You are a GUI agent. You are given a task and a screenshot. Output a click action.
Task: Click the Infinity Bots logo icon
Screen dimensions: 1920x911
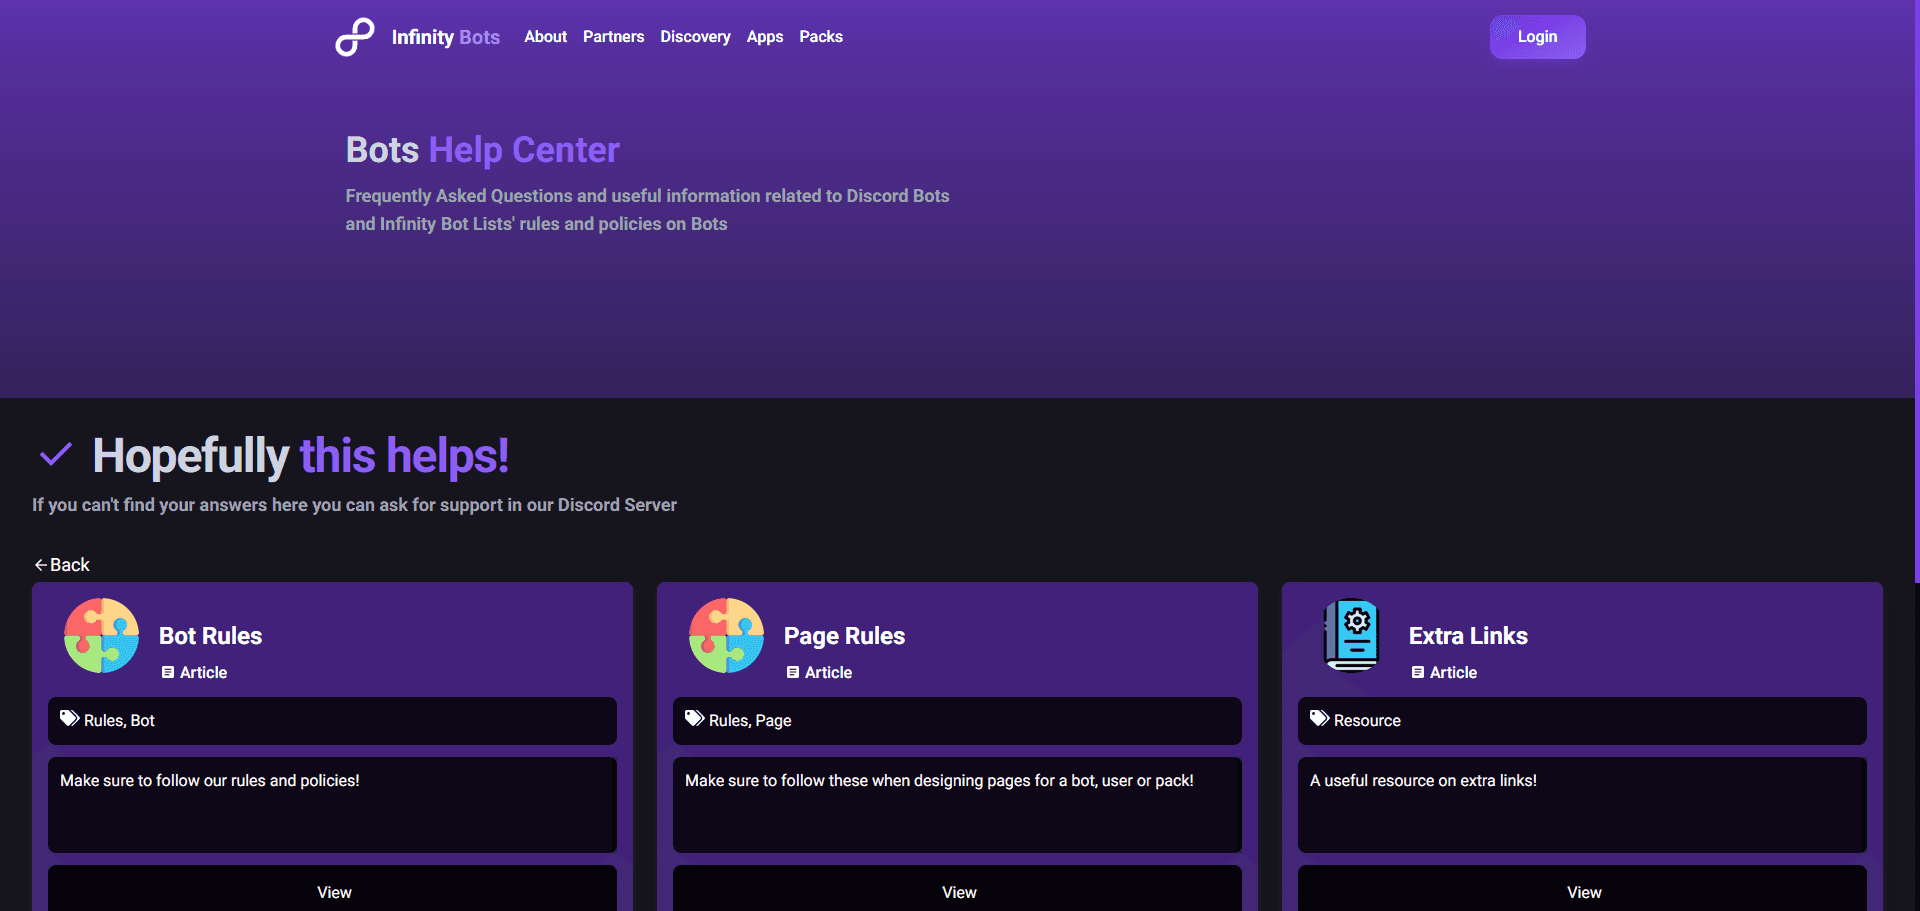pos(355,37)
